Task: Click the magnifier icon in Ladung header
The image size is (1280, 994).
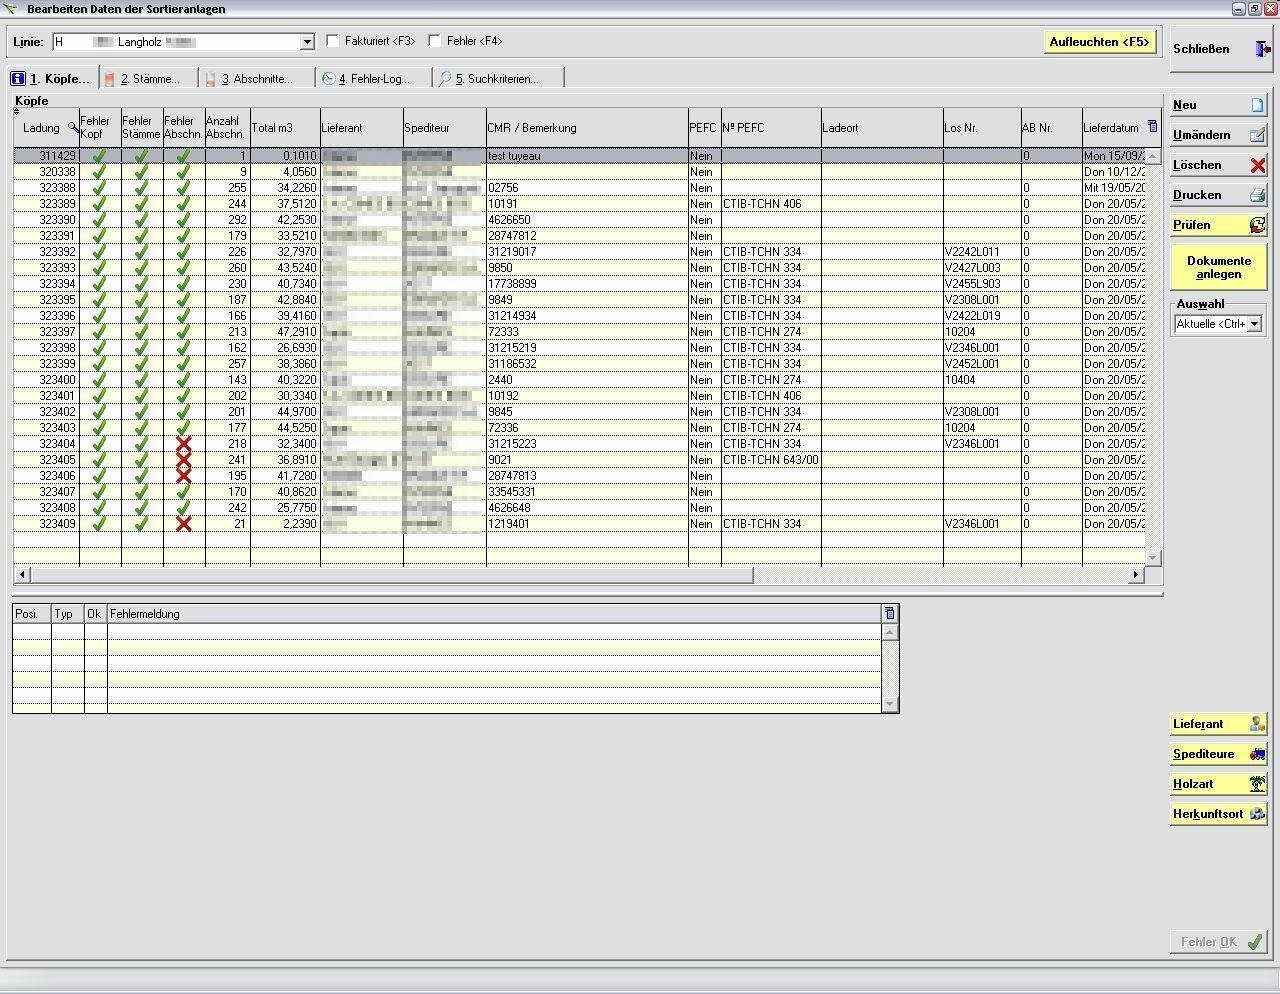Action: click(x=73, y=128)
